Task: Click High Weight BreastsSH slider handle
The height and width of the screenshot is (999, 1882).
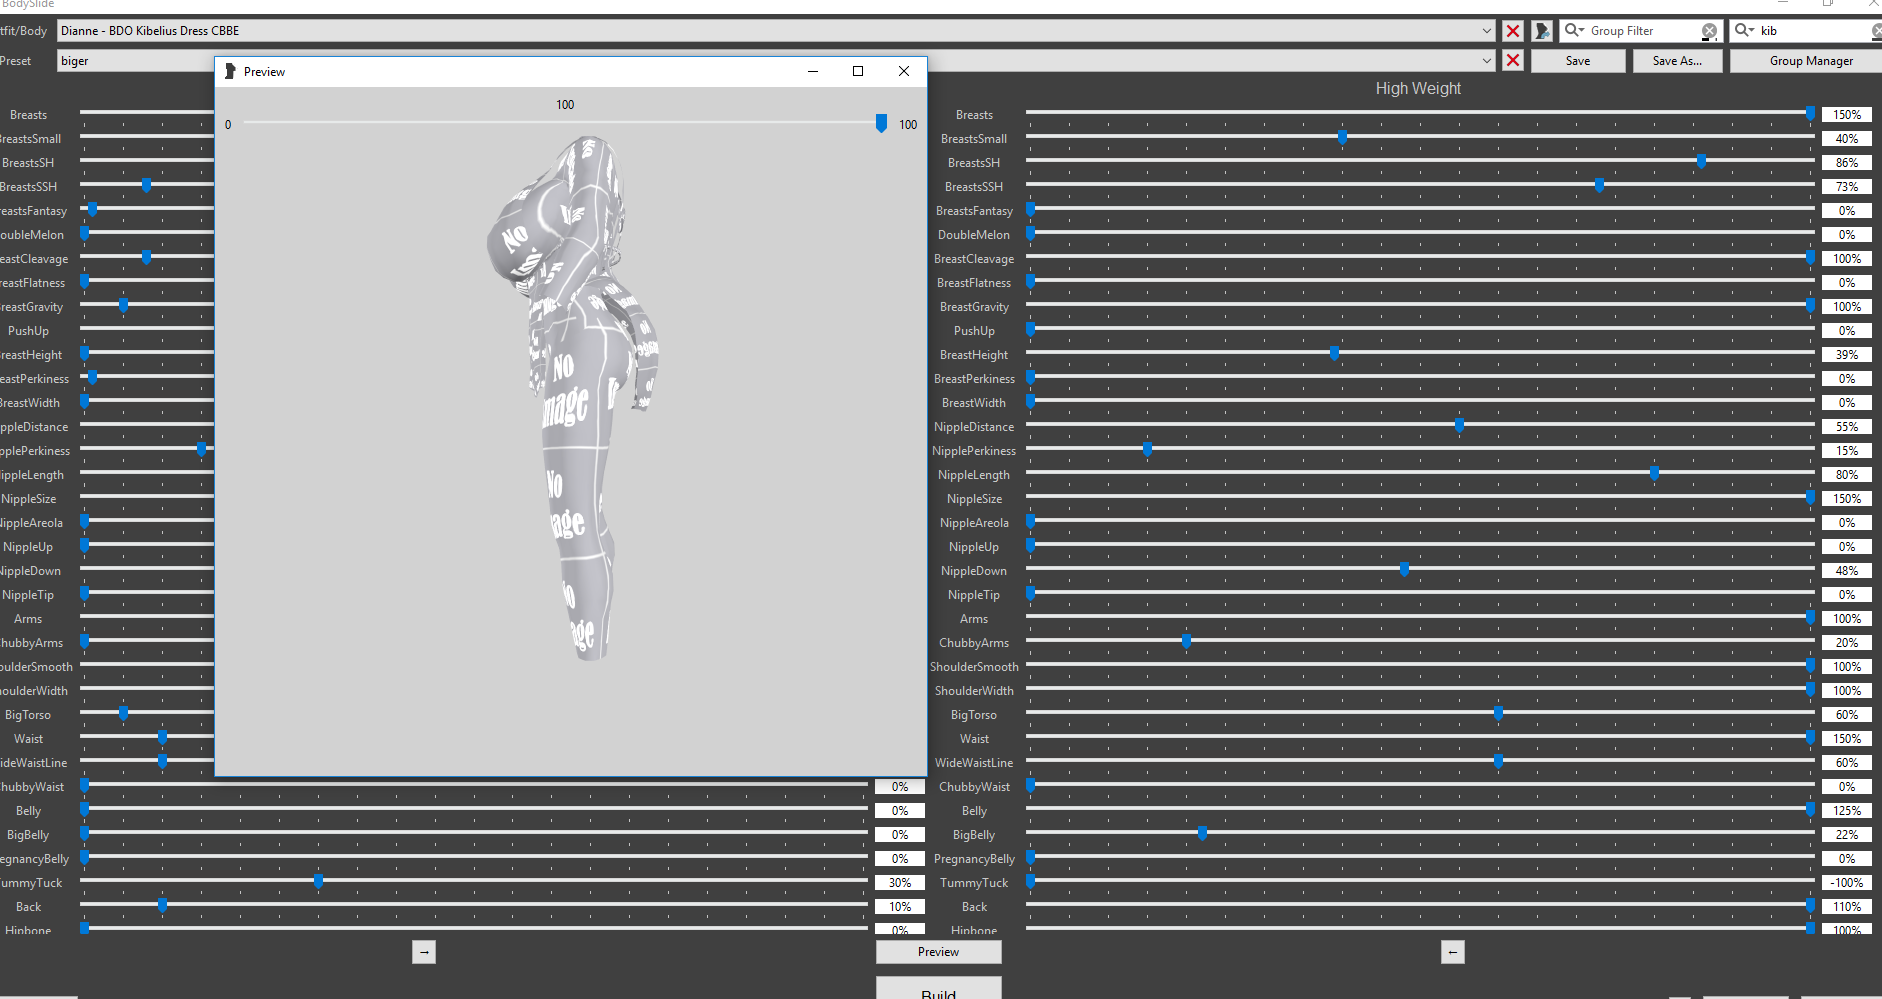Action: pyautogui.click(x=1701, y=161)
